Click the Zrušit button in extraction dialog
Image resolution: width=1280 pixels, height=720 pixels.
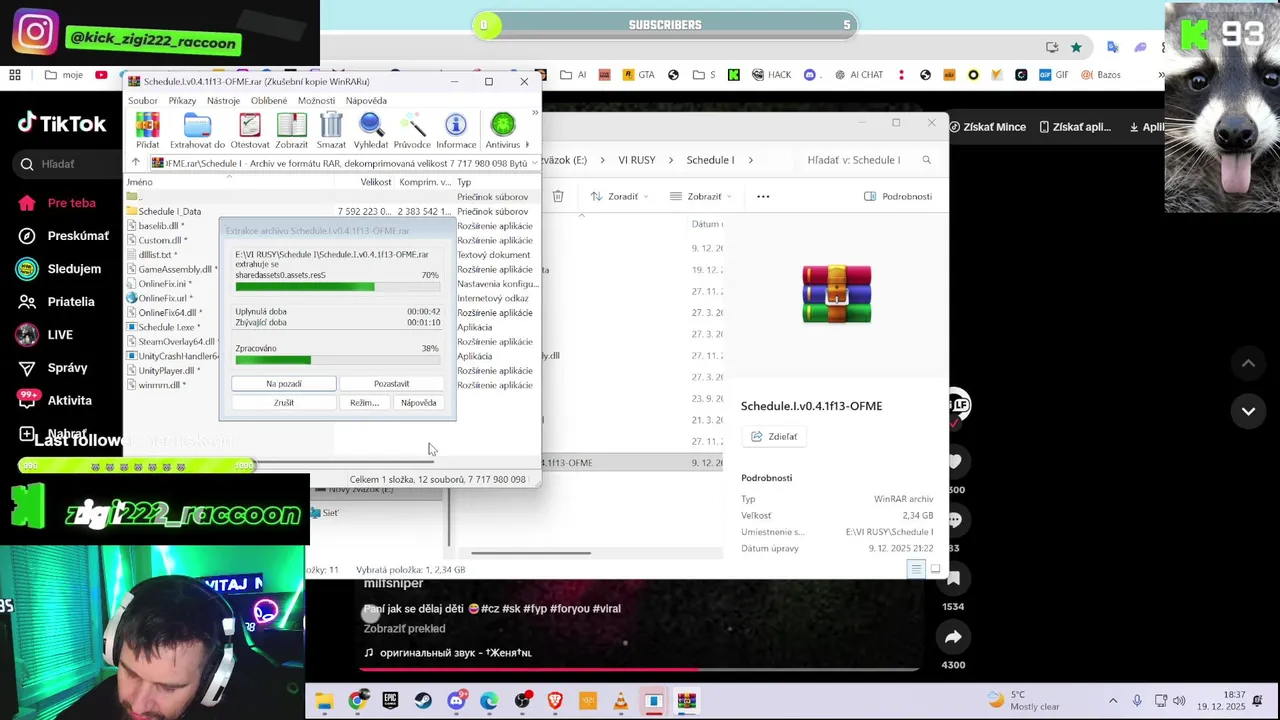point(284,403)
